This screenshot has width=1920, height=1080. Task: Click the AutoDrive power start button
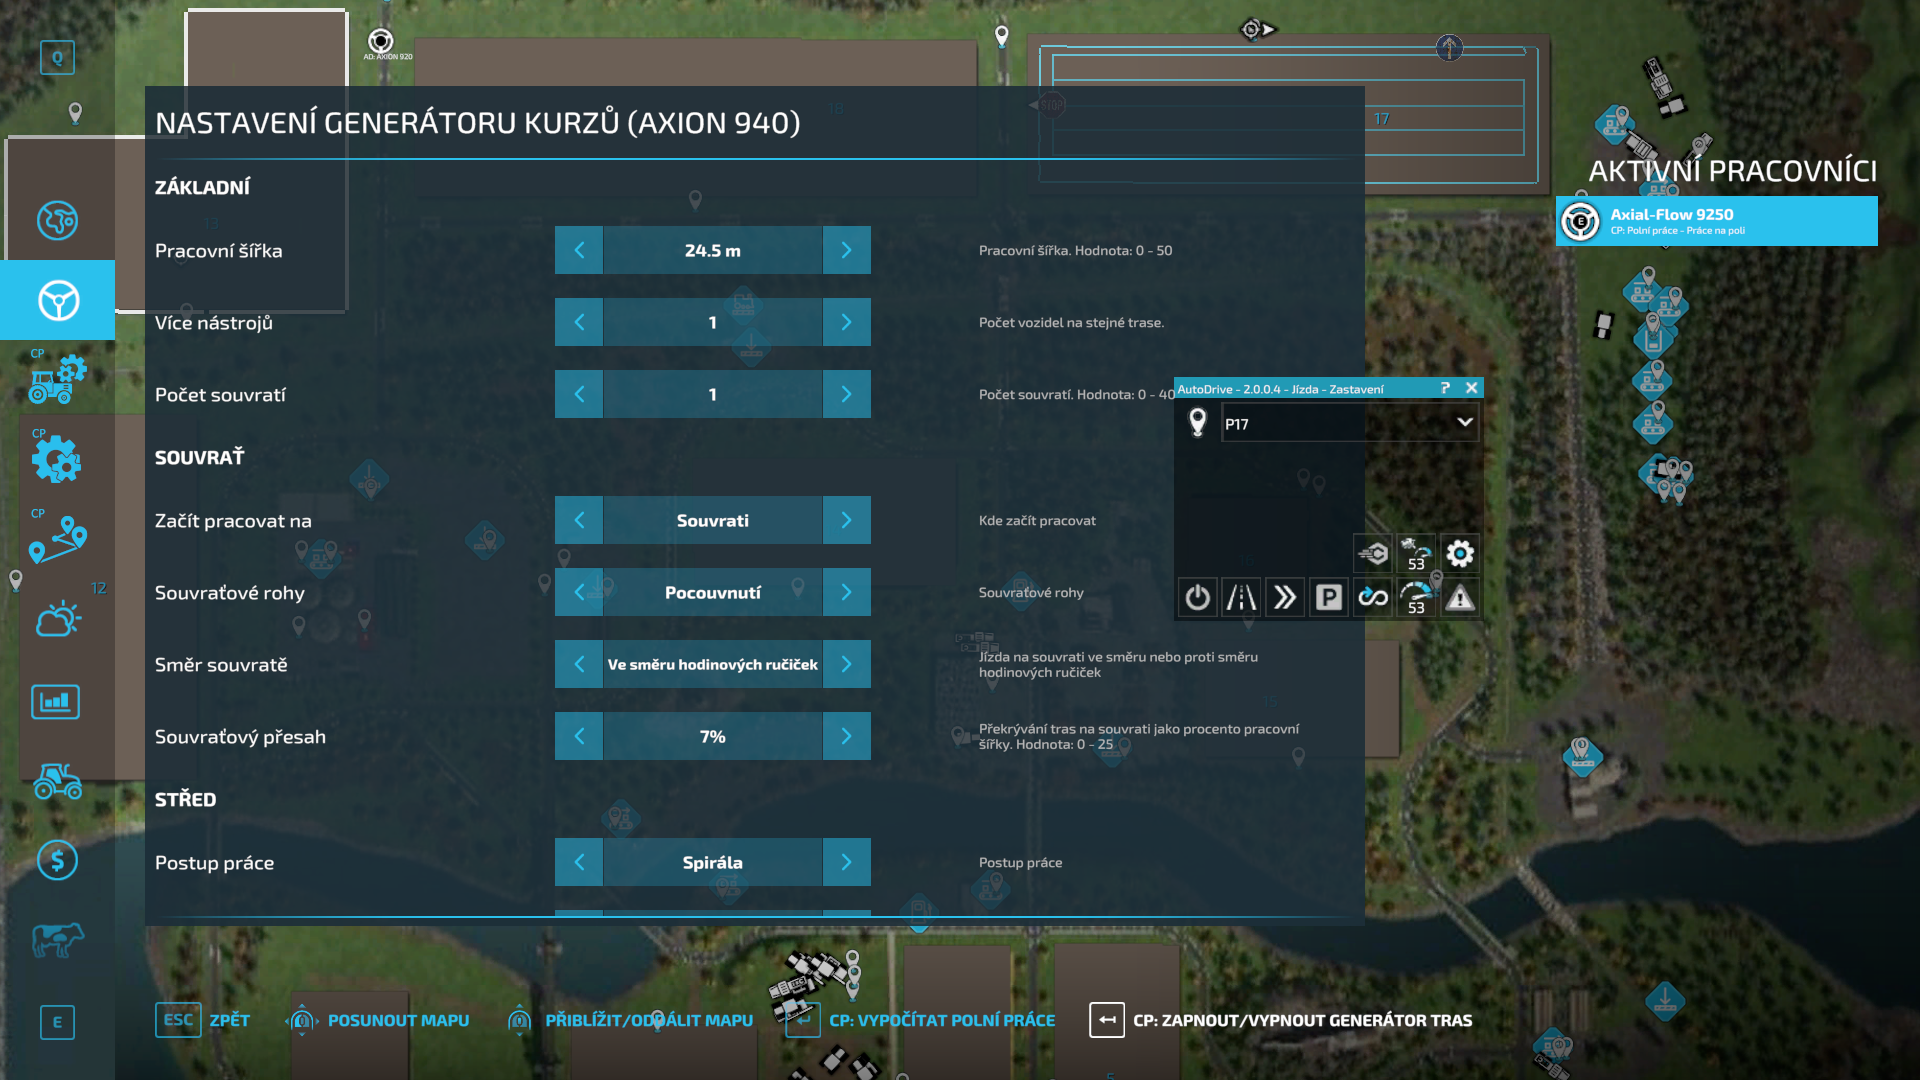tap(1197, 598)
